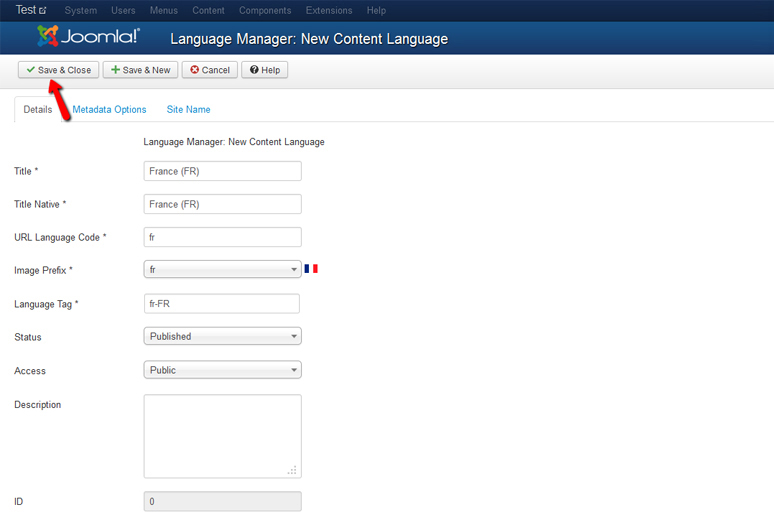The height and width of the screenshot is (520, 774).
Task: Open the Components menu
Action: 265,10
